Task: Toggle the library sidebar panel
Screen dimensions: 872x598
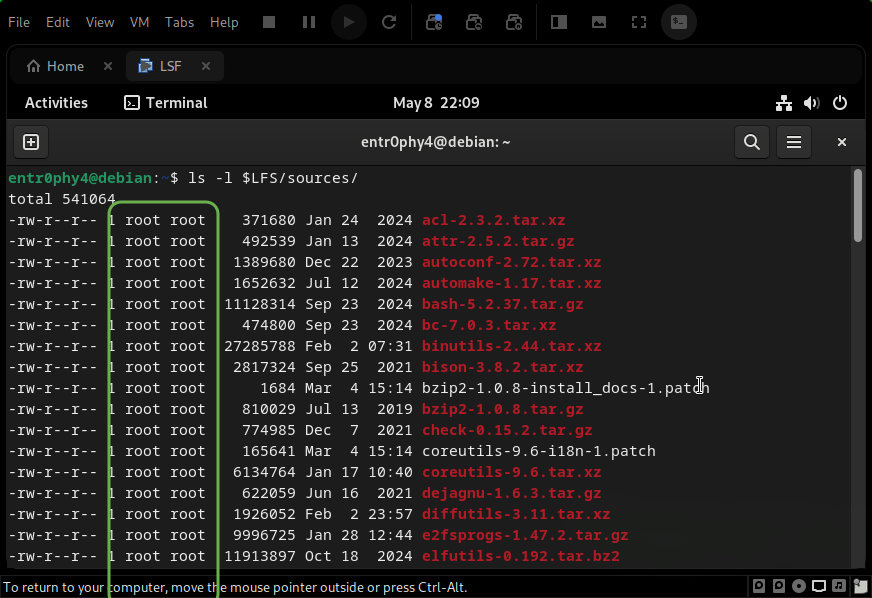Action: (559, 22)
